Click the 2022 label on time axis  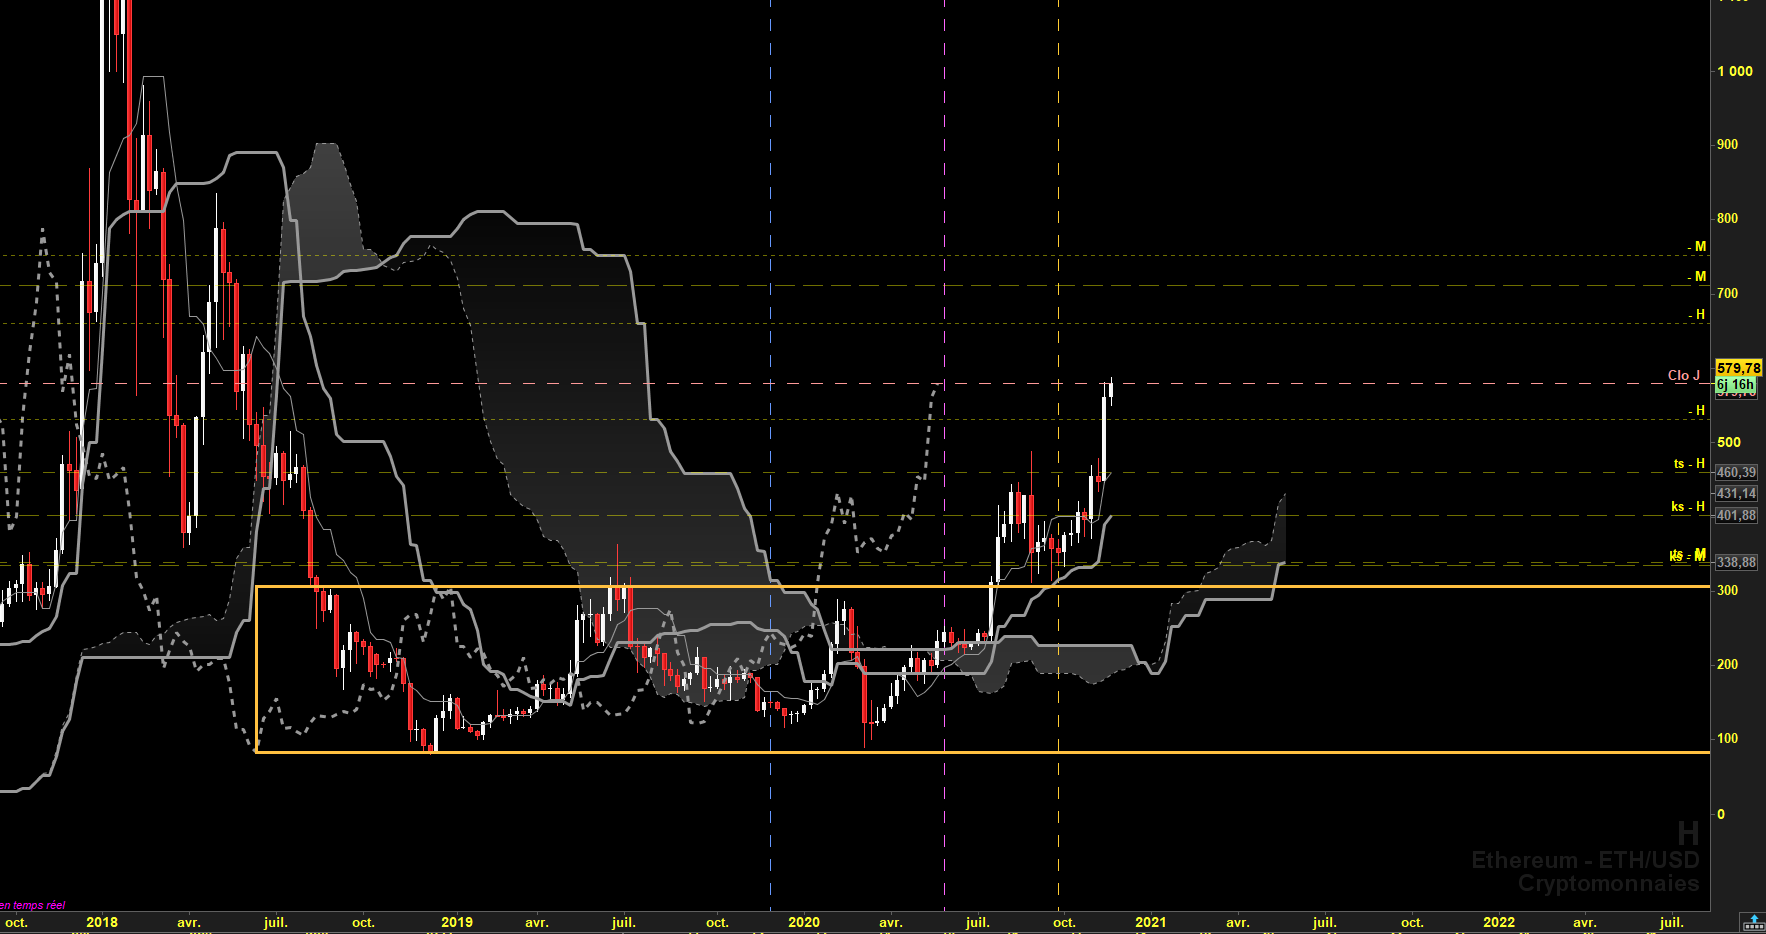pyautogui.click(x=1498, y=922)
